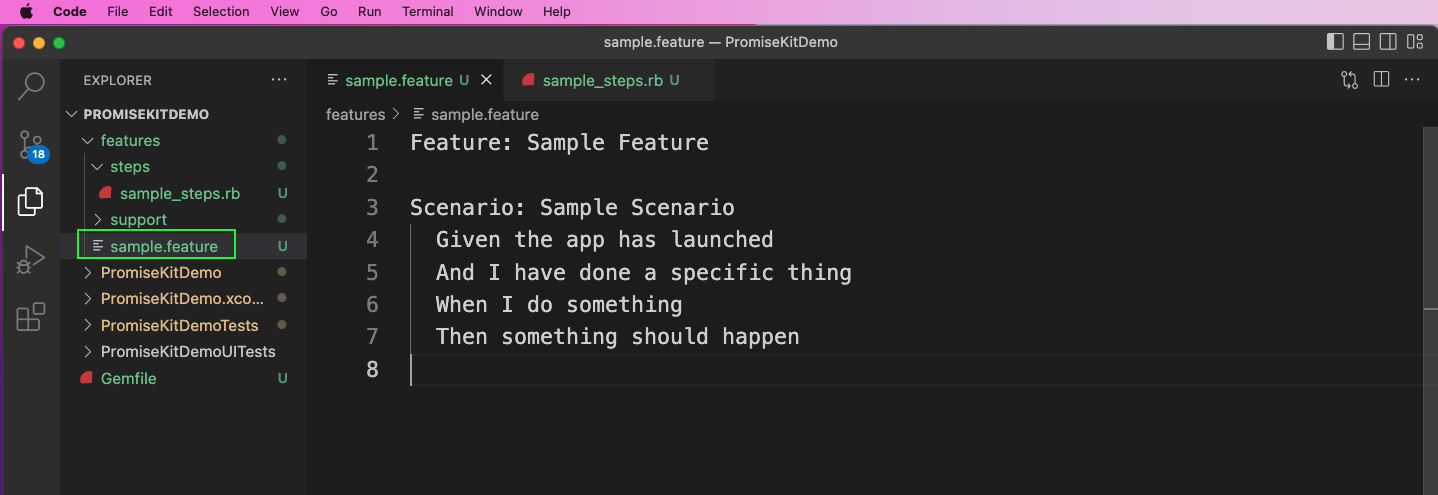
Task: Open Run and Debug view
Action: 31,260
